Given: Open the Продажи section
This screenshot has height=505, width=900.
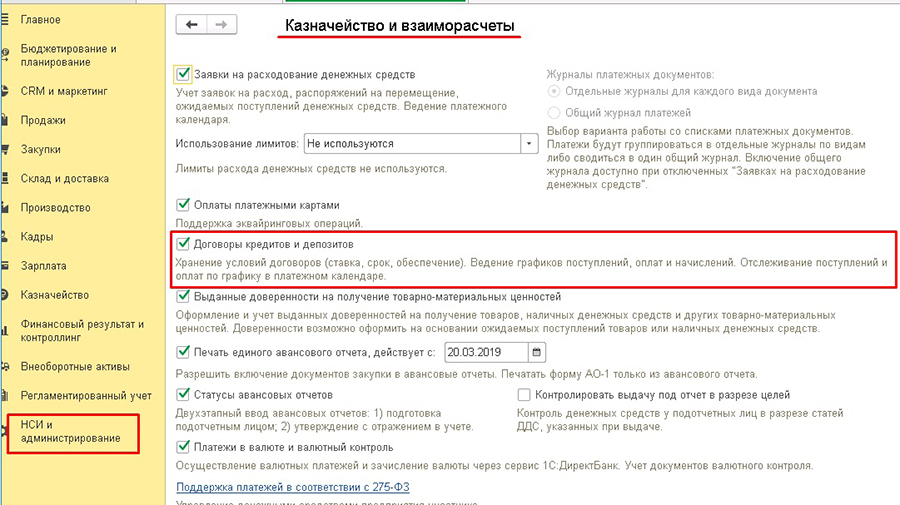Looking at the screenshot, I should 43,121.
